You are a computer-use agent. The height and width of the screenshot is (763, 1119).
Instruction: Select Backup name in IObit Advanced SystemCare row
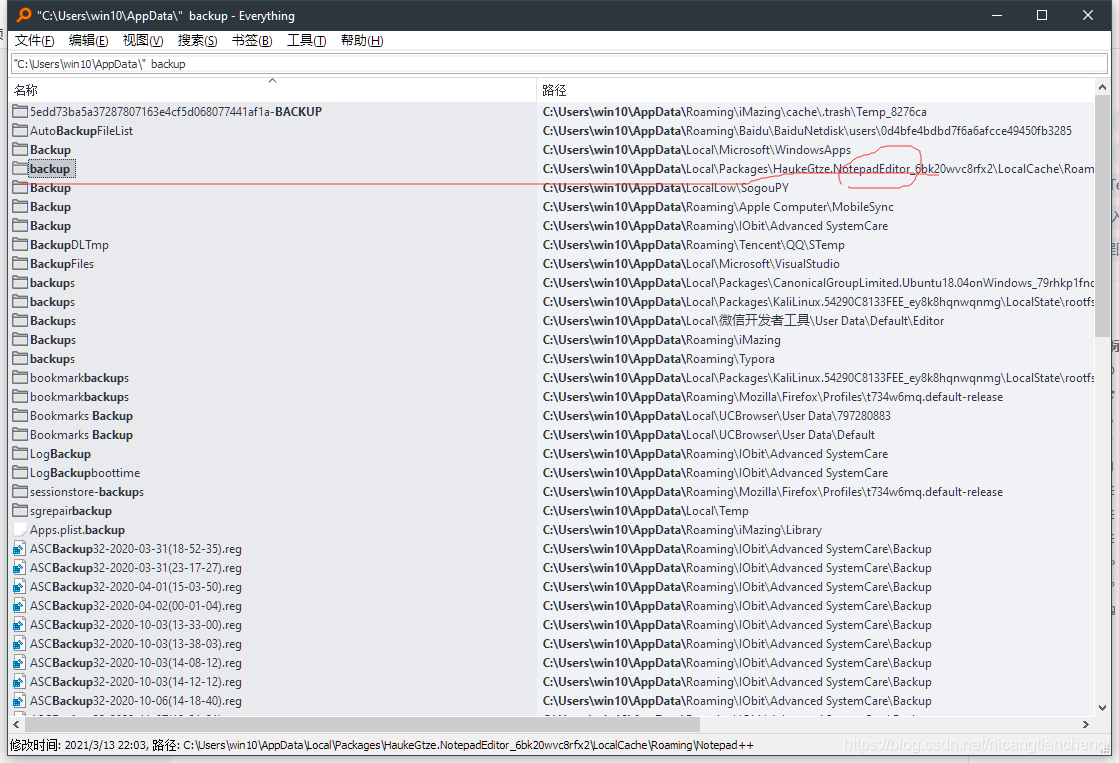click(50, 226)
